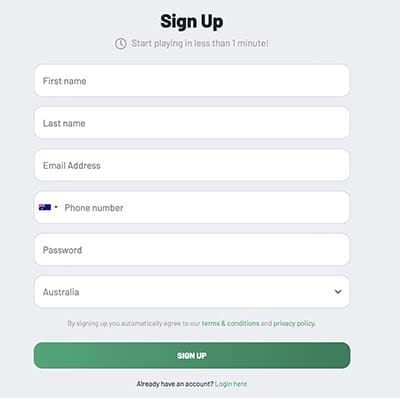The height and width of the screenshot is (398, 400).
Task: Select the Last name input box
Action: 192,123
